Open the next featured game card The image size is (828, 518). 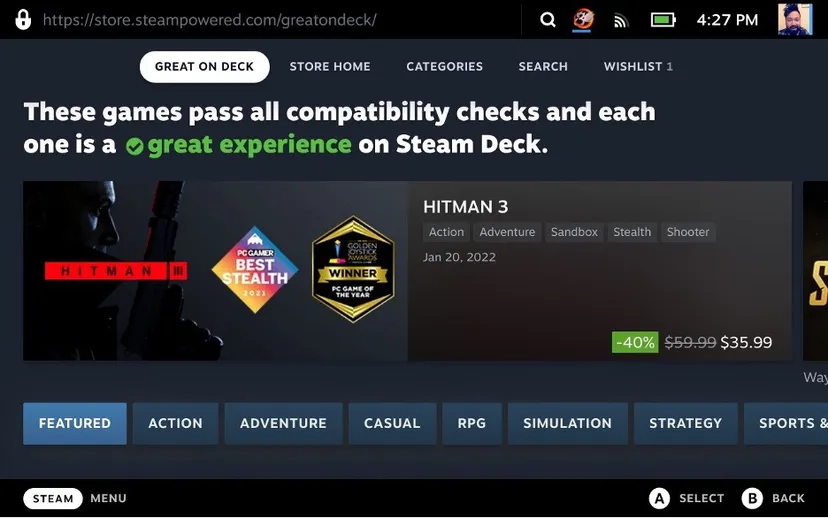click(815, 271)
